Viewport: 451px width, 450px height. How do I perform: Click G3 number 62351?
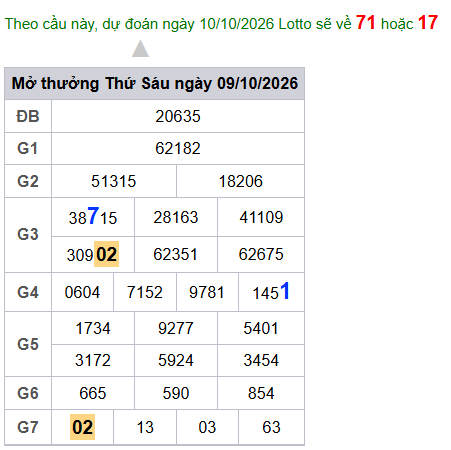tap(176, 254)
